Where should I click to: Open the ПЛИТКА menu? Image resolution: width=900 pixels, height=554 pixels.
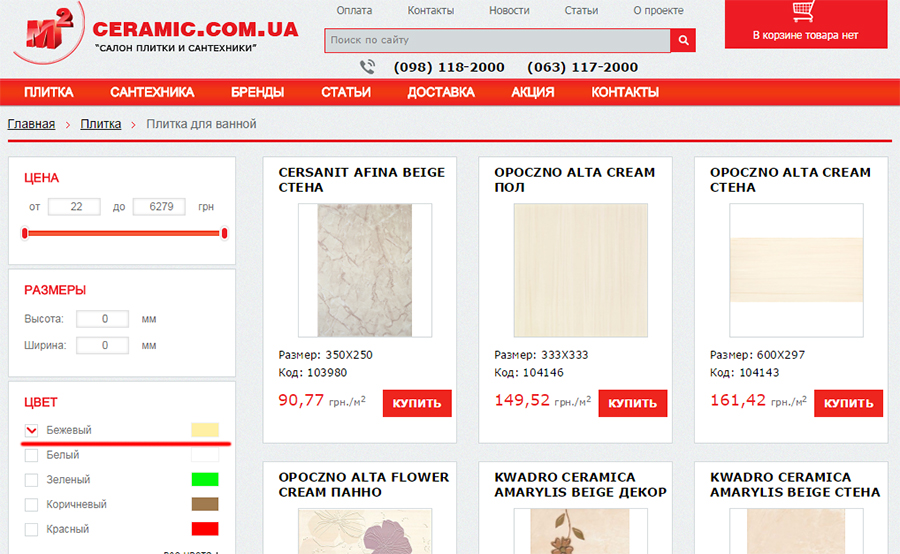[49, 92]
